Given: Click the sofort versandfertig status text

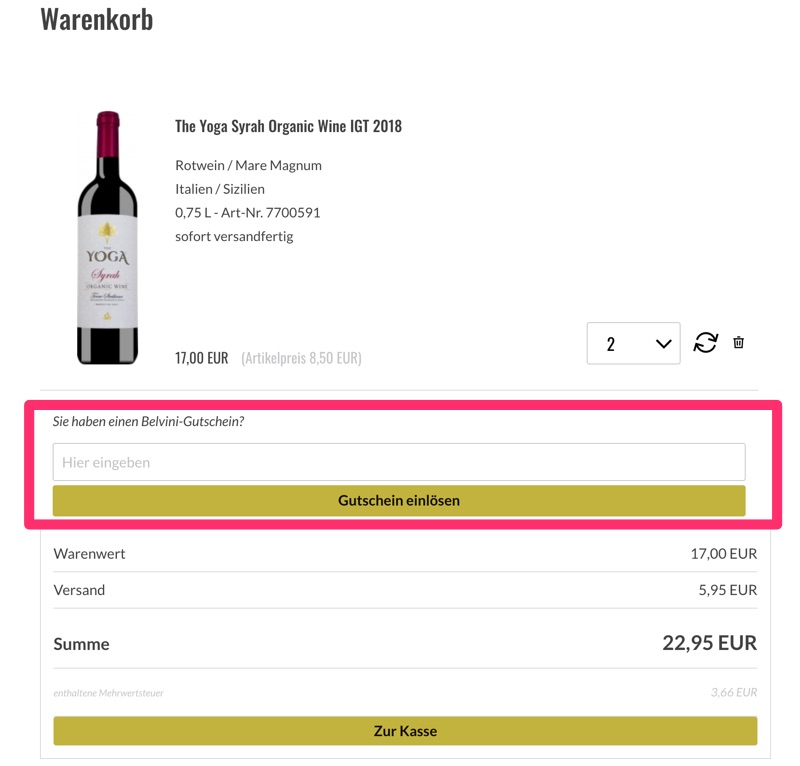Looking at the screenshot, I should tap(234, 237).
